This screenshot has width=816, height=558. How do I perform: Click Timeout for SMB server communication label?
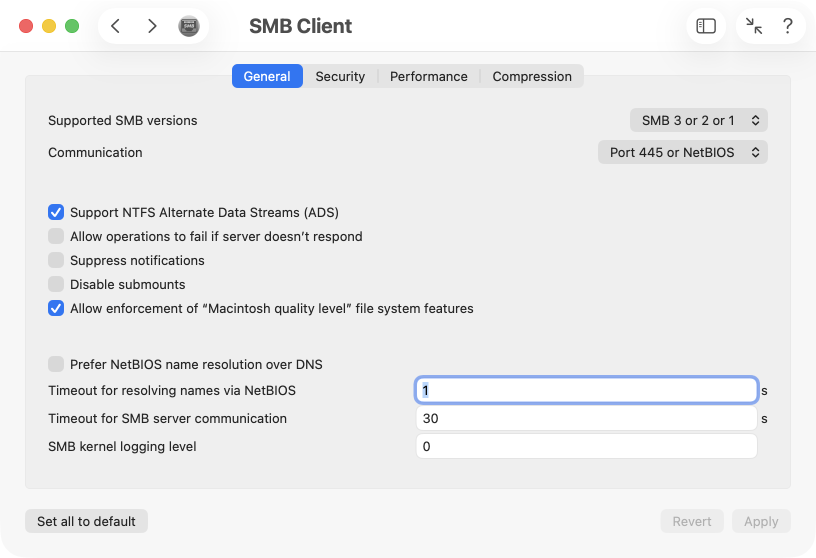click(167, 418)
